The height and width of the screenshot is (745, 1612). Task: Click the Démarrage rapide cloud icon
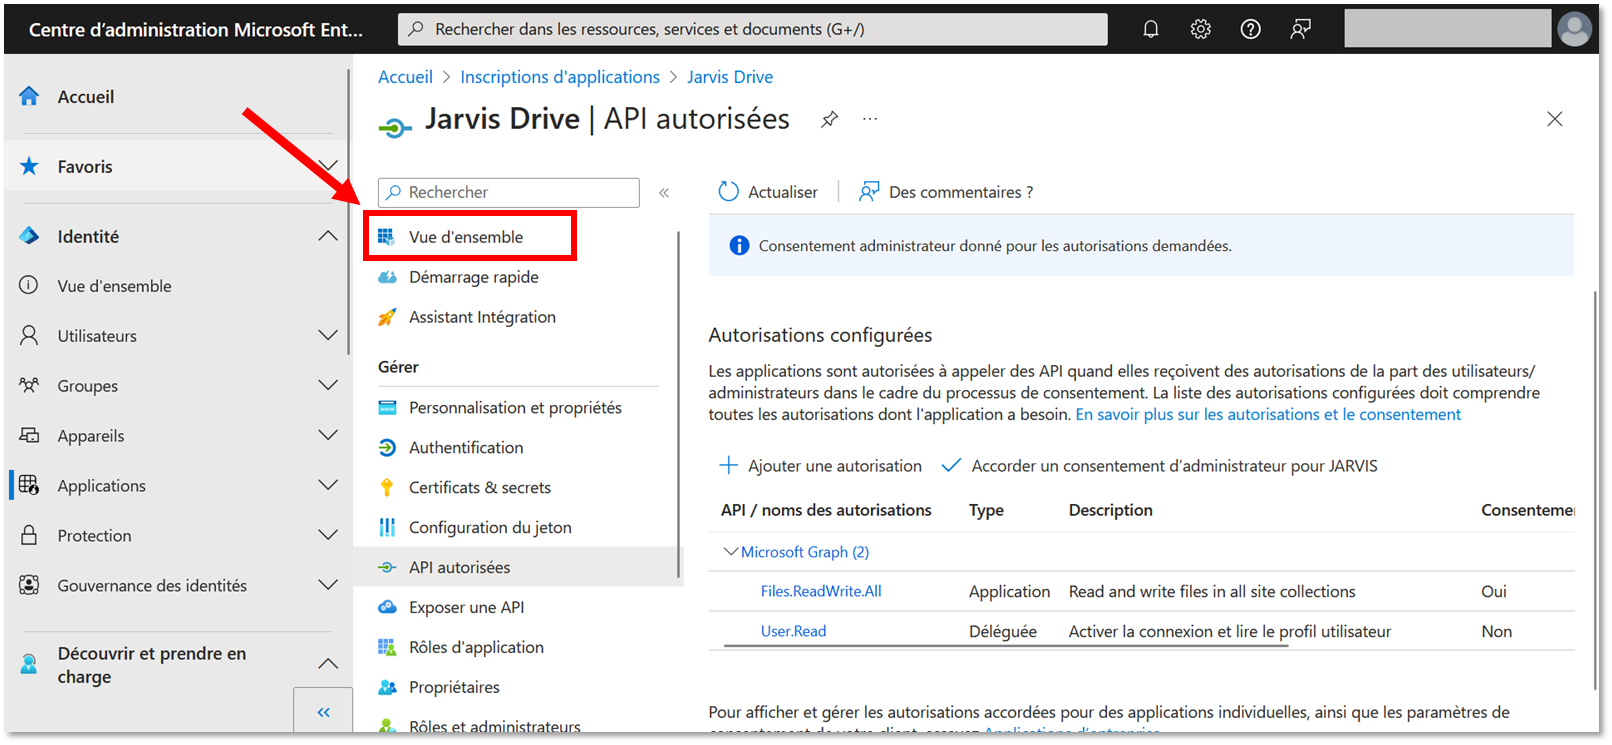387,277
